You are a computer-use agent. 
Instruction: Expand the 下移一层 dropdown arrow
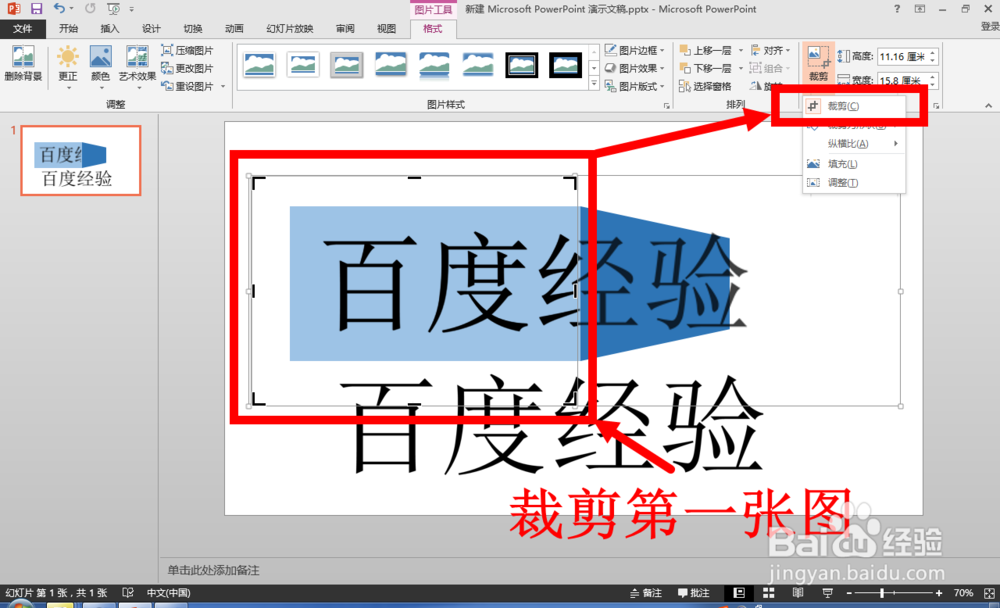click(x=740, y=68)
